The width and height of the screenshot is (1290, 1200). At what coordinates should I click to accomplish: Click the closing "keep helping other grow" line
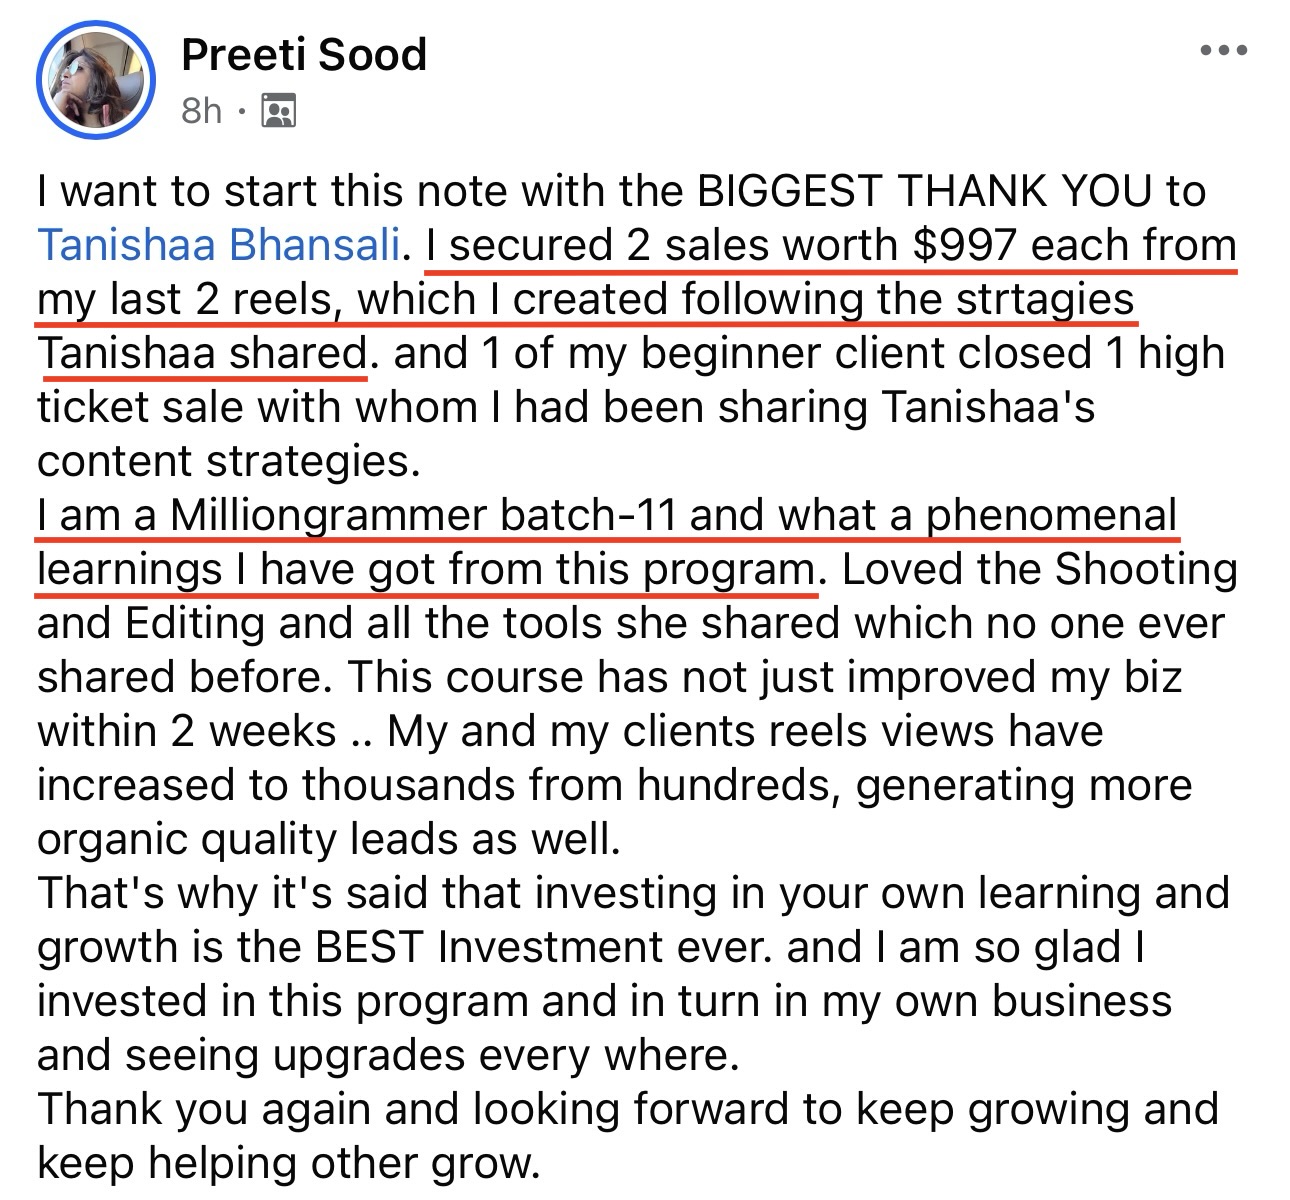click(x=288, y=1163)
